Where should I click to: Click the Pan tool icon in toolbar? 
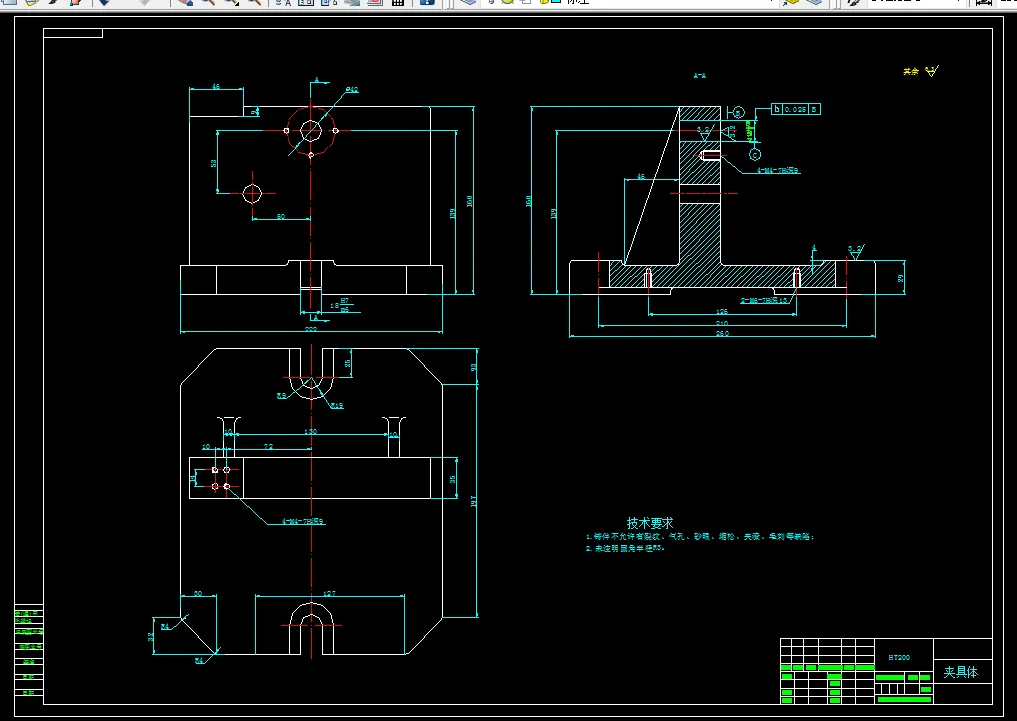point(185,2)
